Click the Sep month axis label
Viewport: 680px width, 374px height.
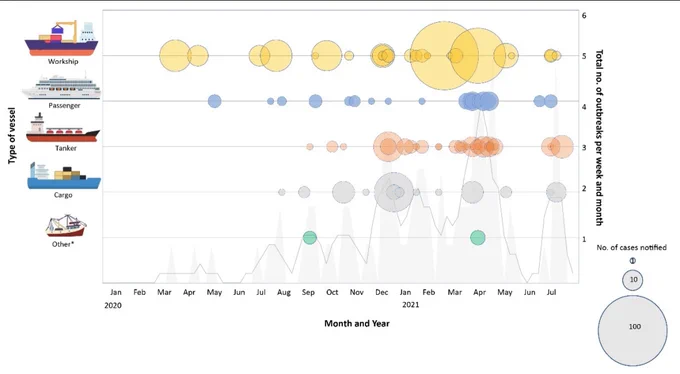point(308,292)
